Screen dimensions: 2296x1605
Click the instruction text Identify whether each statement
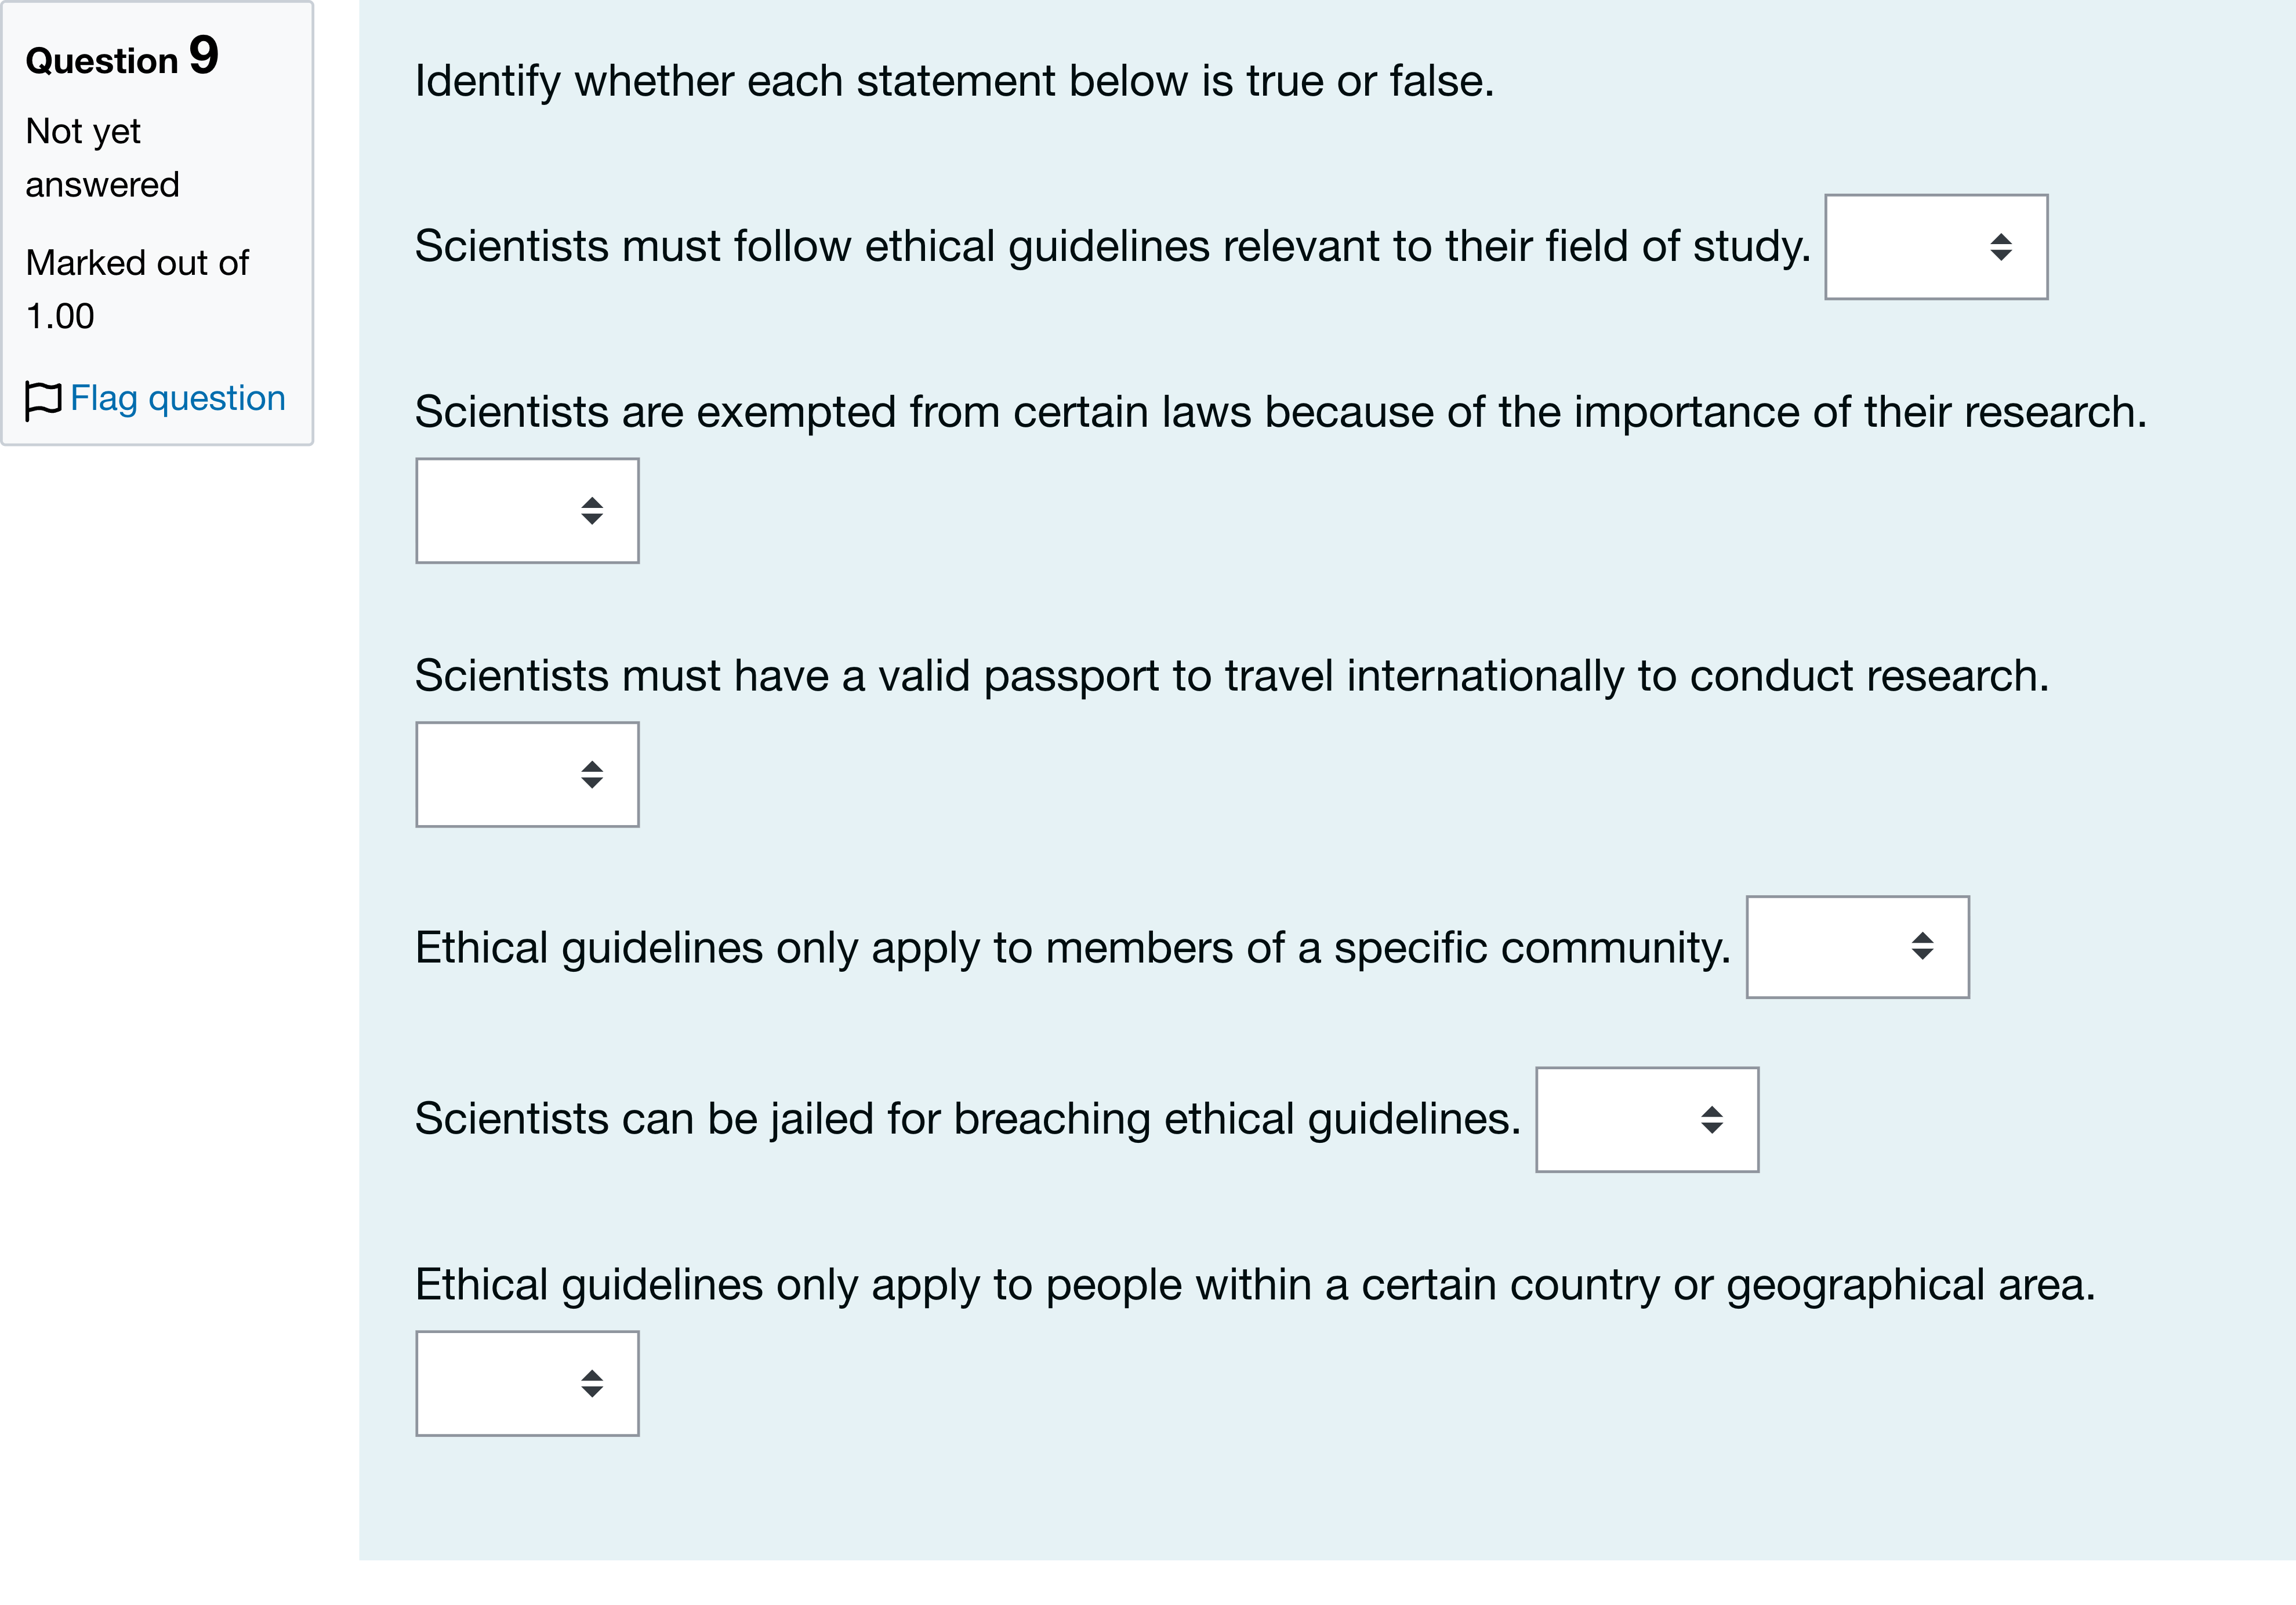coord(954,81)
